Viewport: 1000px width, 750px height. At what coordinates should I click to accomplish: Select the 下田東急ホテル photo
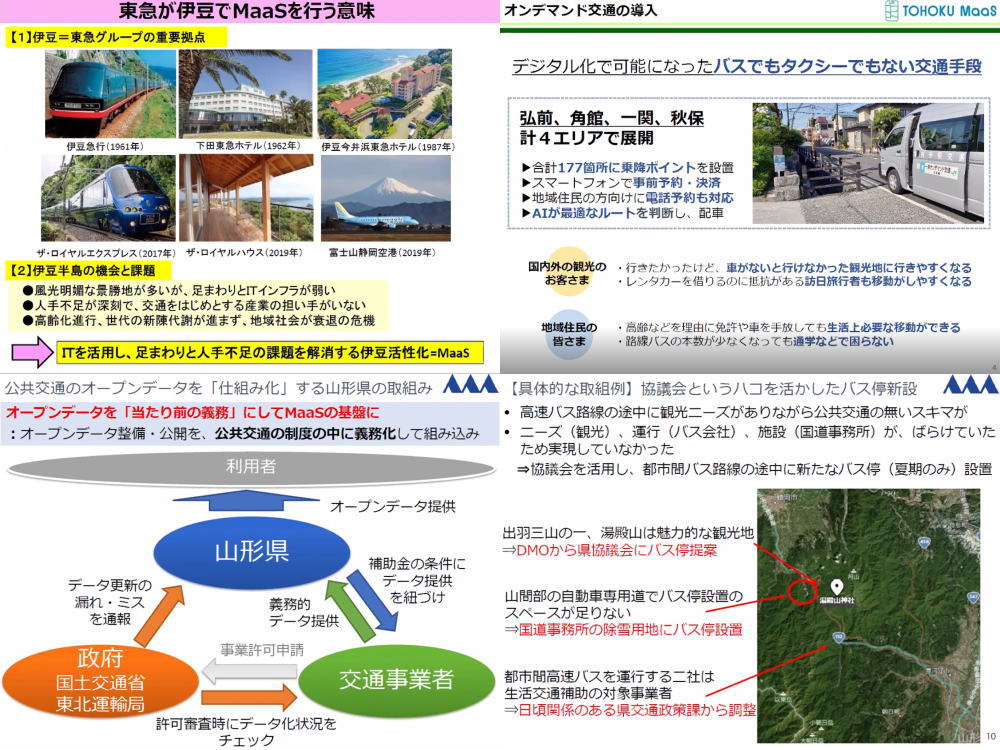coord(246,94)
